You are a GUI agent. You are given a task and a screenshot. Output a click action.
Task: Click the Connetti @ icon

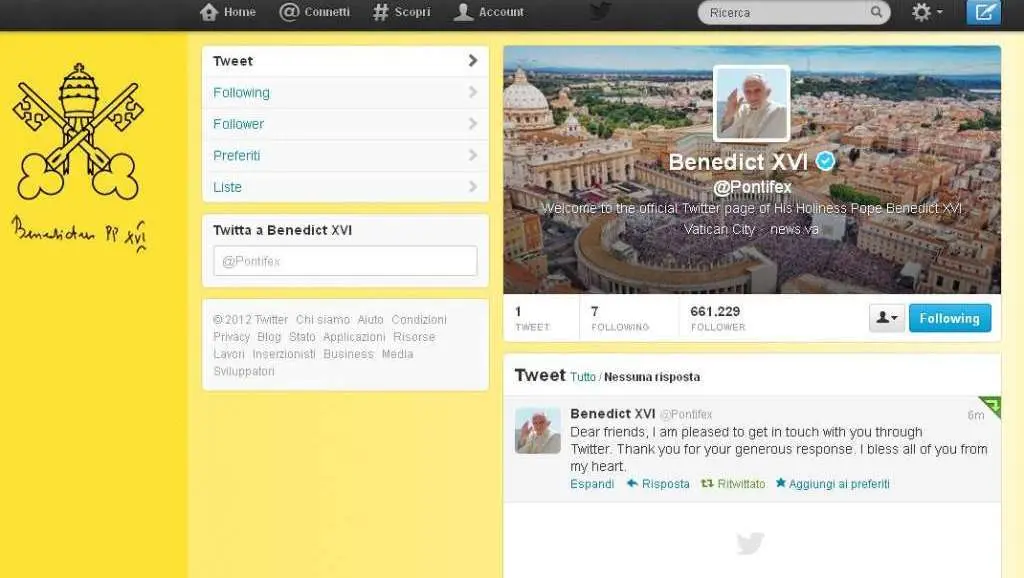point(289,12)
